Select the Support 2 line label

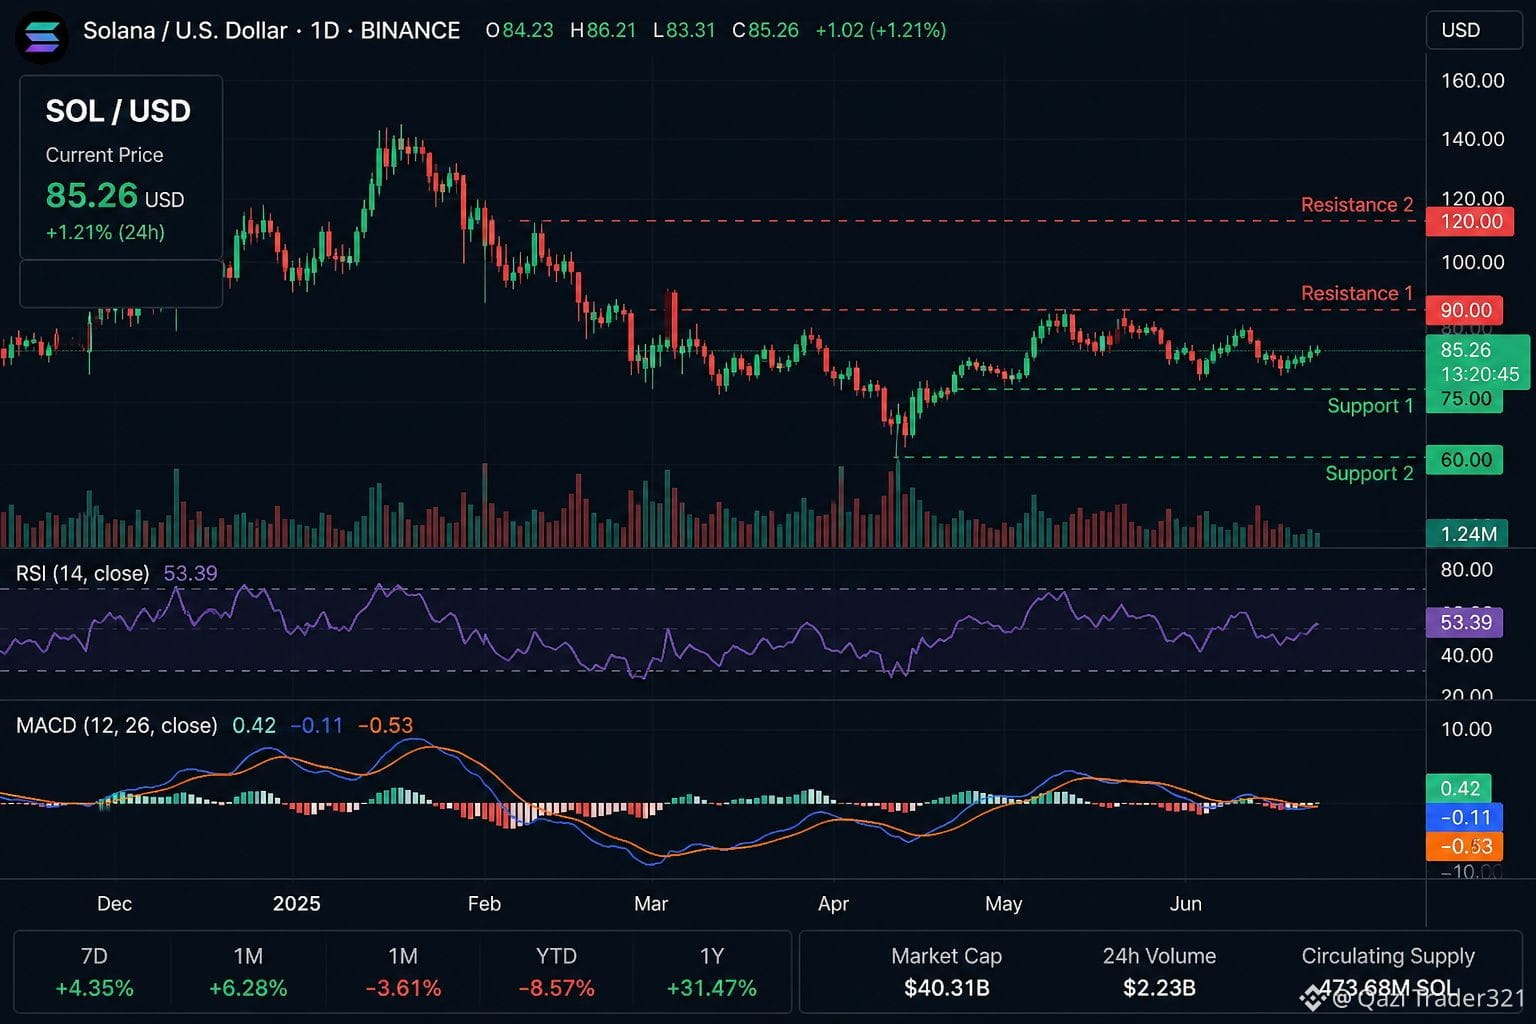click(1369, 473)
